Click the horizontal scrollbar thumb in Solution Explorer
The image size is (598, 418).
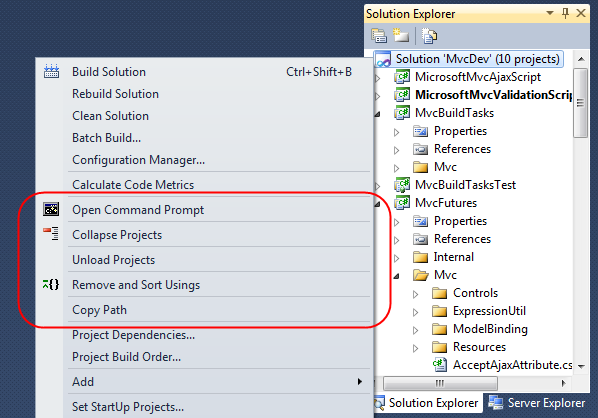click(x=440, y=383)
